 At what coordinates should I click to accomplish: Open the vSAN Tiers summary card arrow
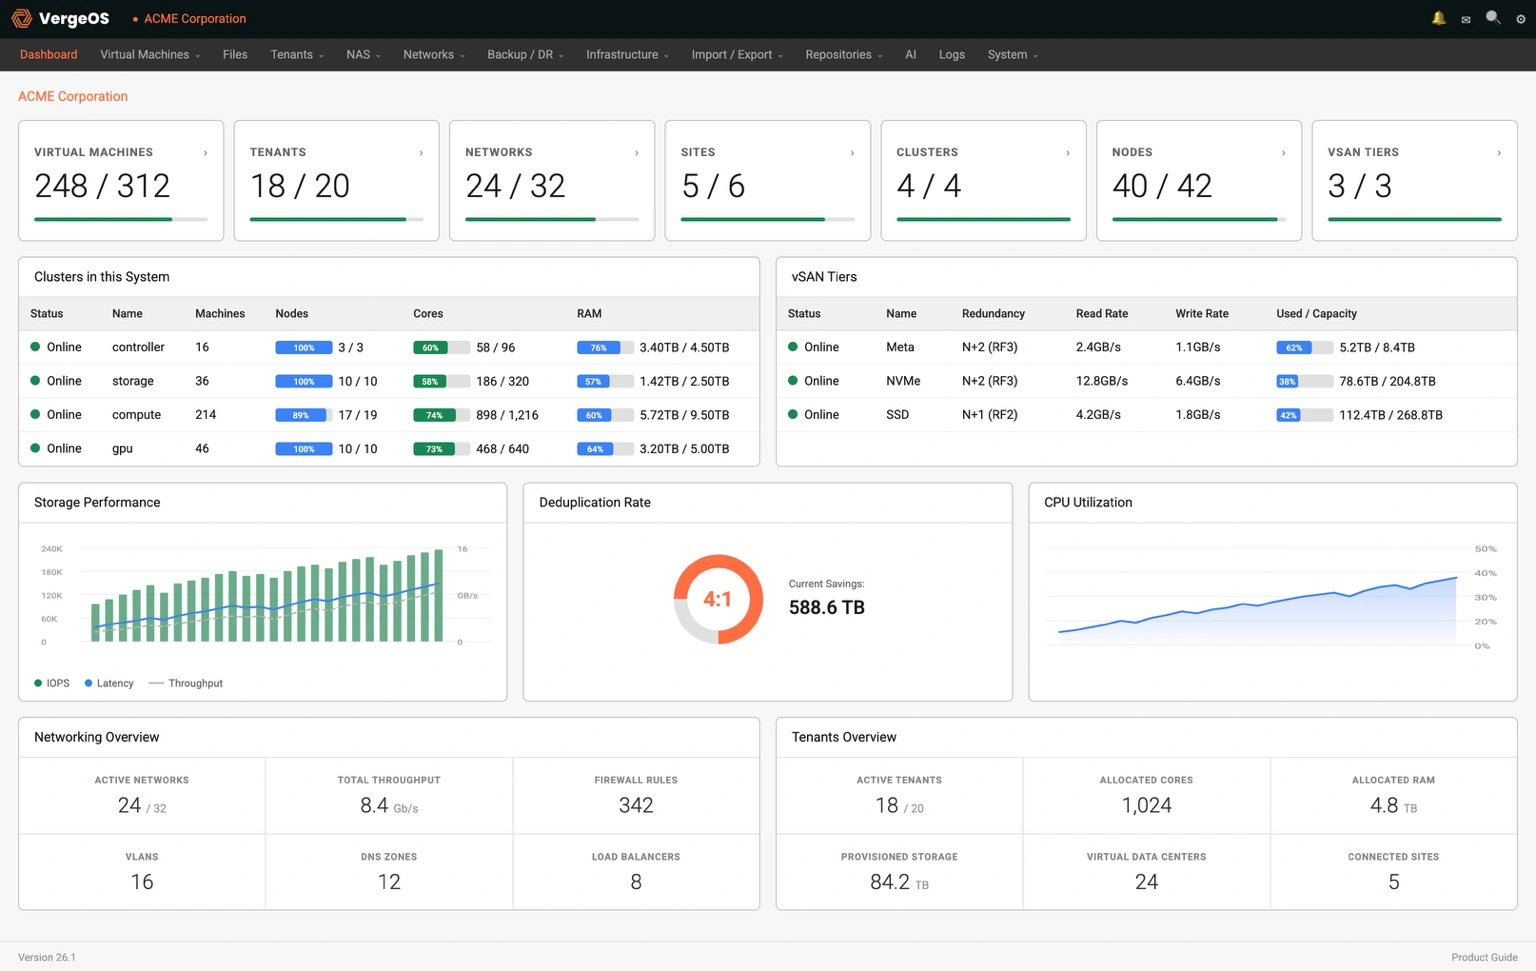1498,153
